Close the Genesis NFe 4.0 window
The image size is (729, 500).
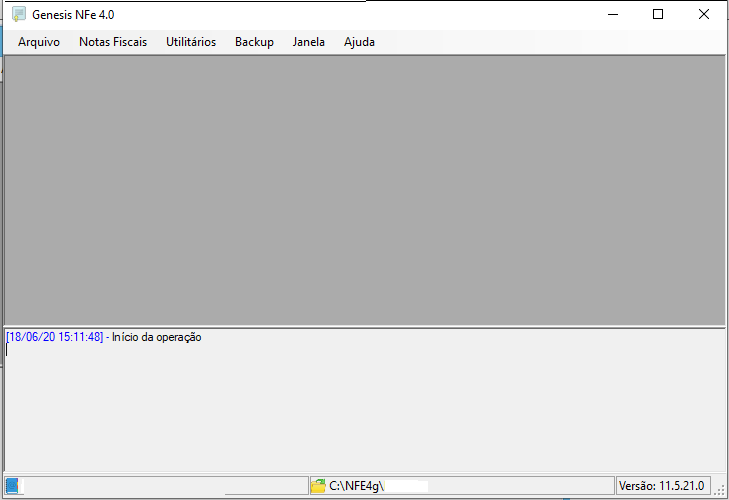[x=704, y=14]
